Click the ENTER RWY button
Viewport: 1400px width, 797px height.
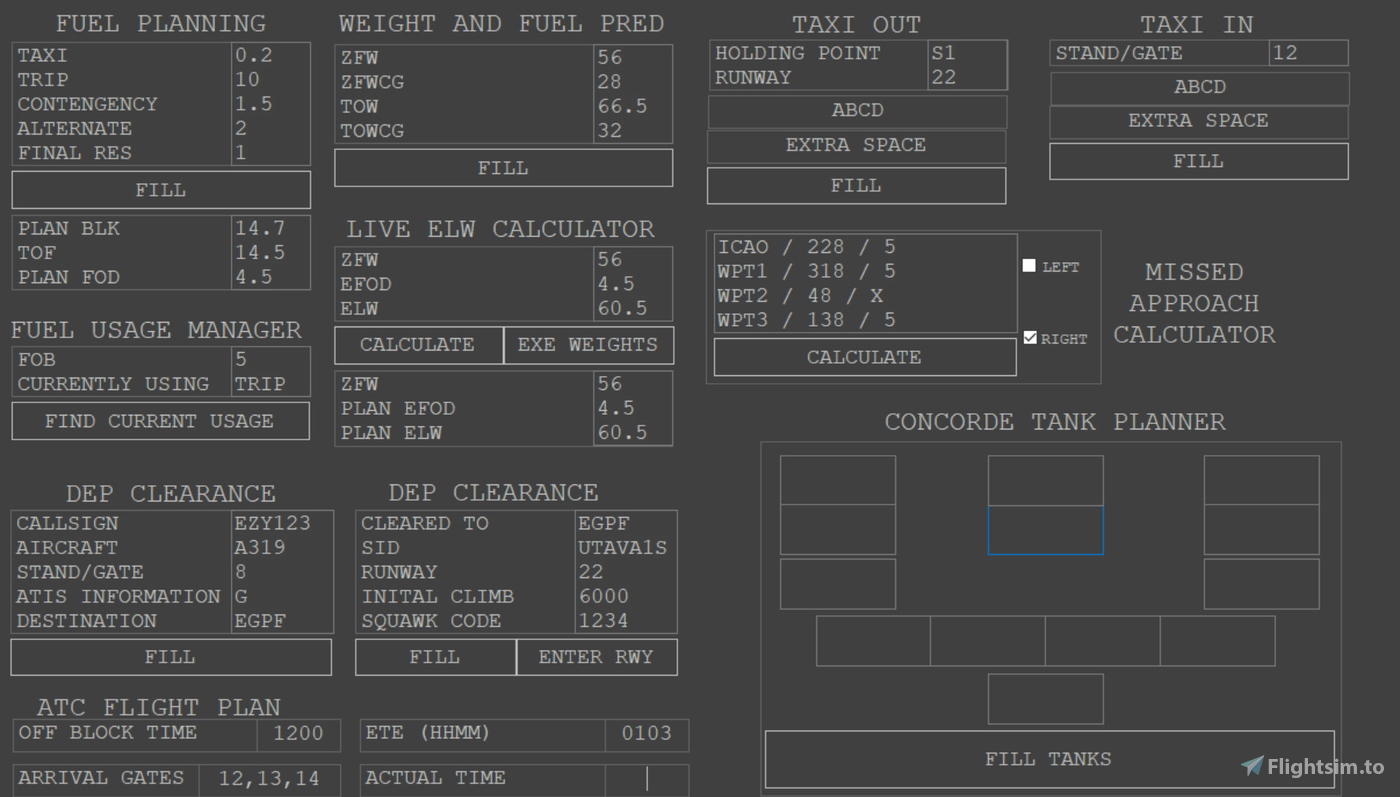pos(597,657)
